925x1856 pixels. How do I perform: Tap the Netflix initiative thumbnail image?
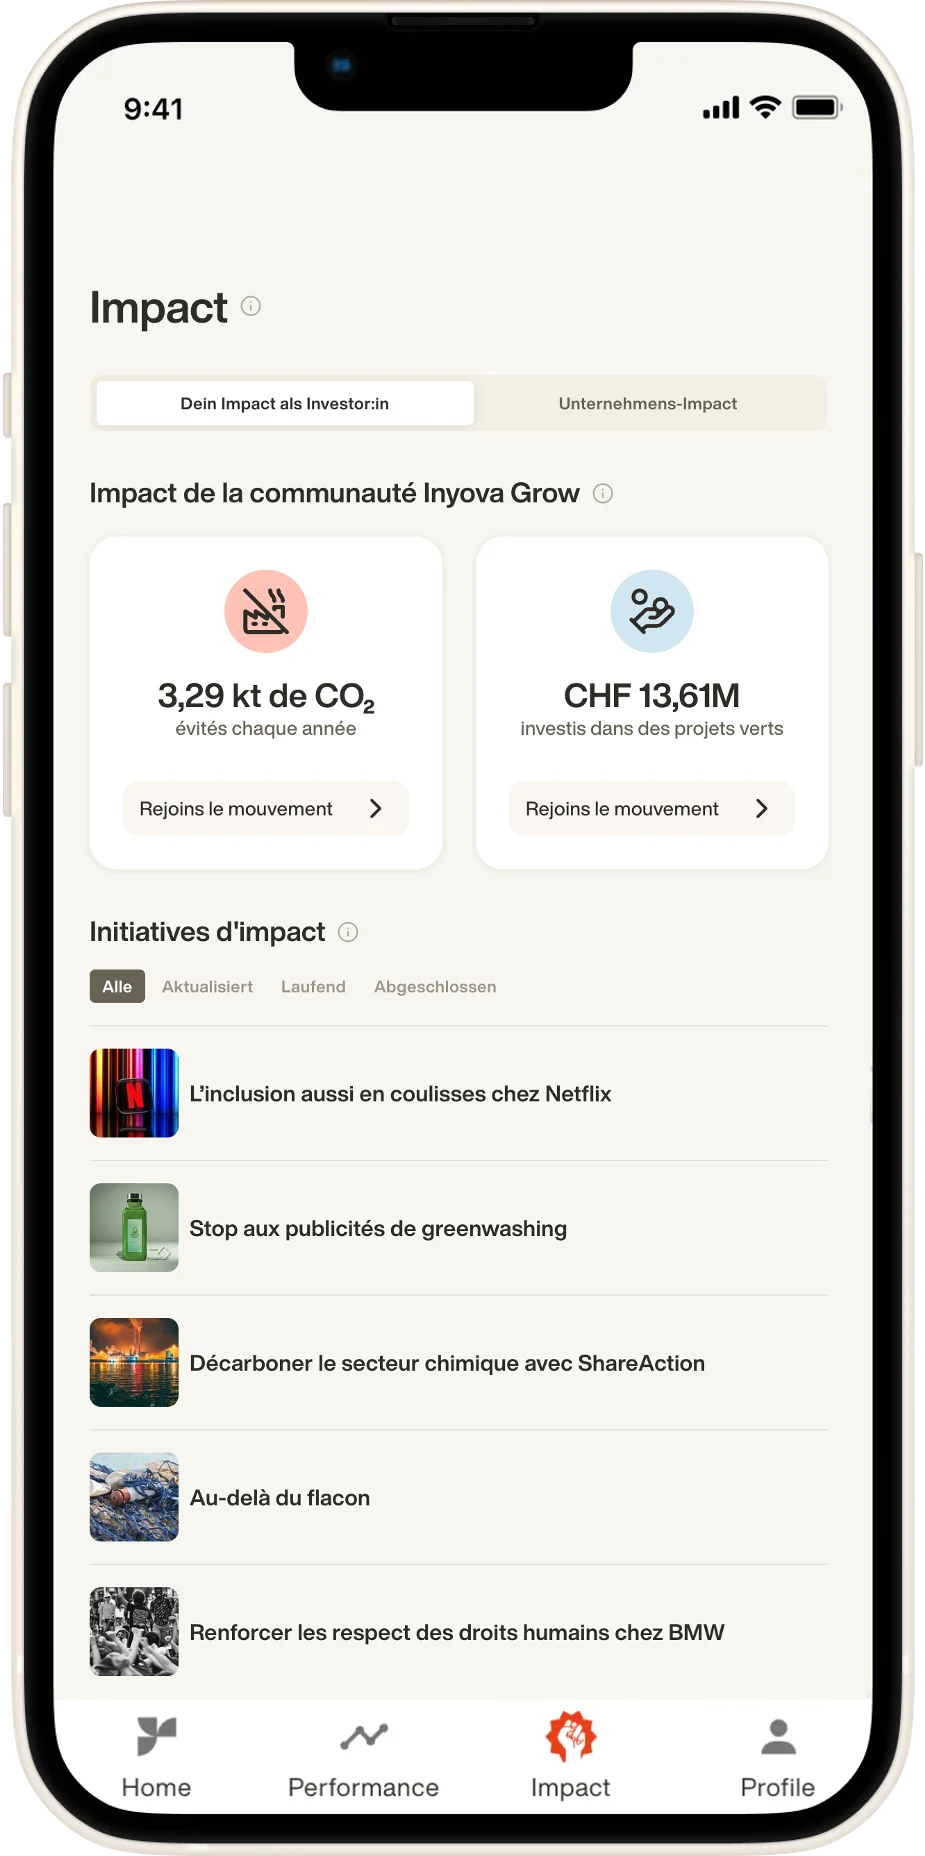tap(134, 1093)
